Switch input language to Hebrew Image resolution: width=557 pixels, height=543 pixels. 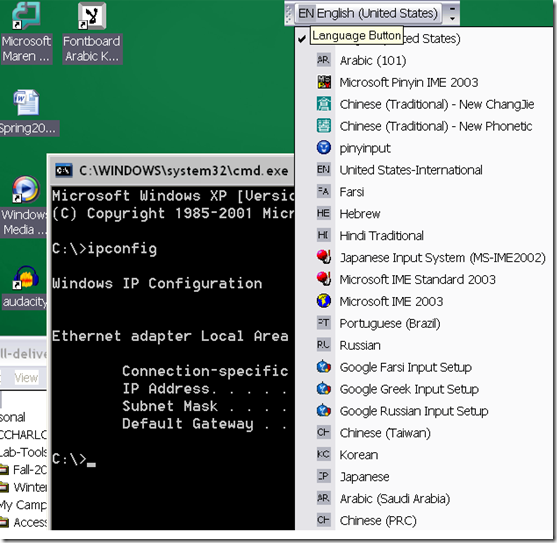424,213
